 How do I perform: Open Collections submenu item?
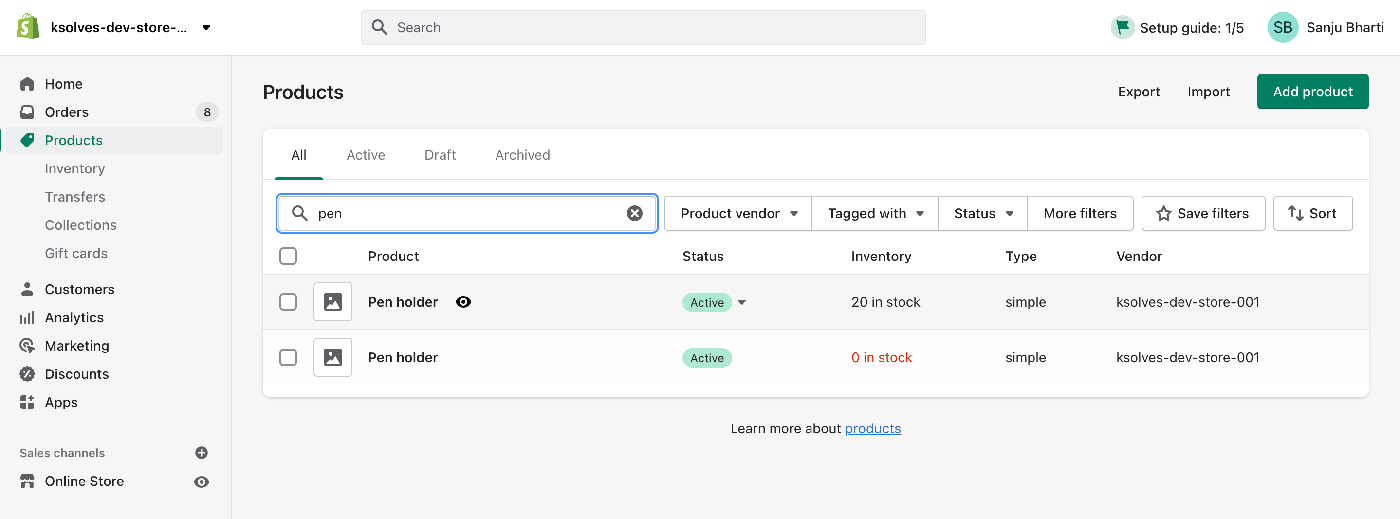(x=81, y=225)
